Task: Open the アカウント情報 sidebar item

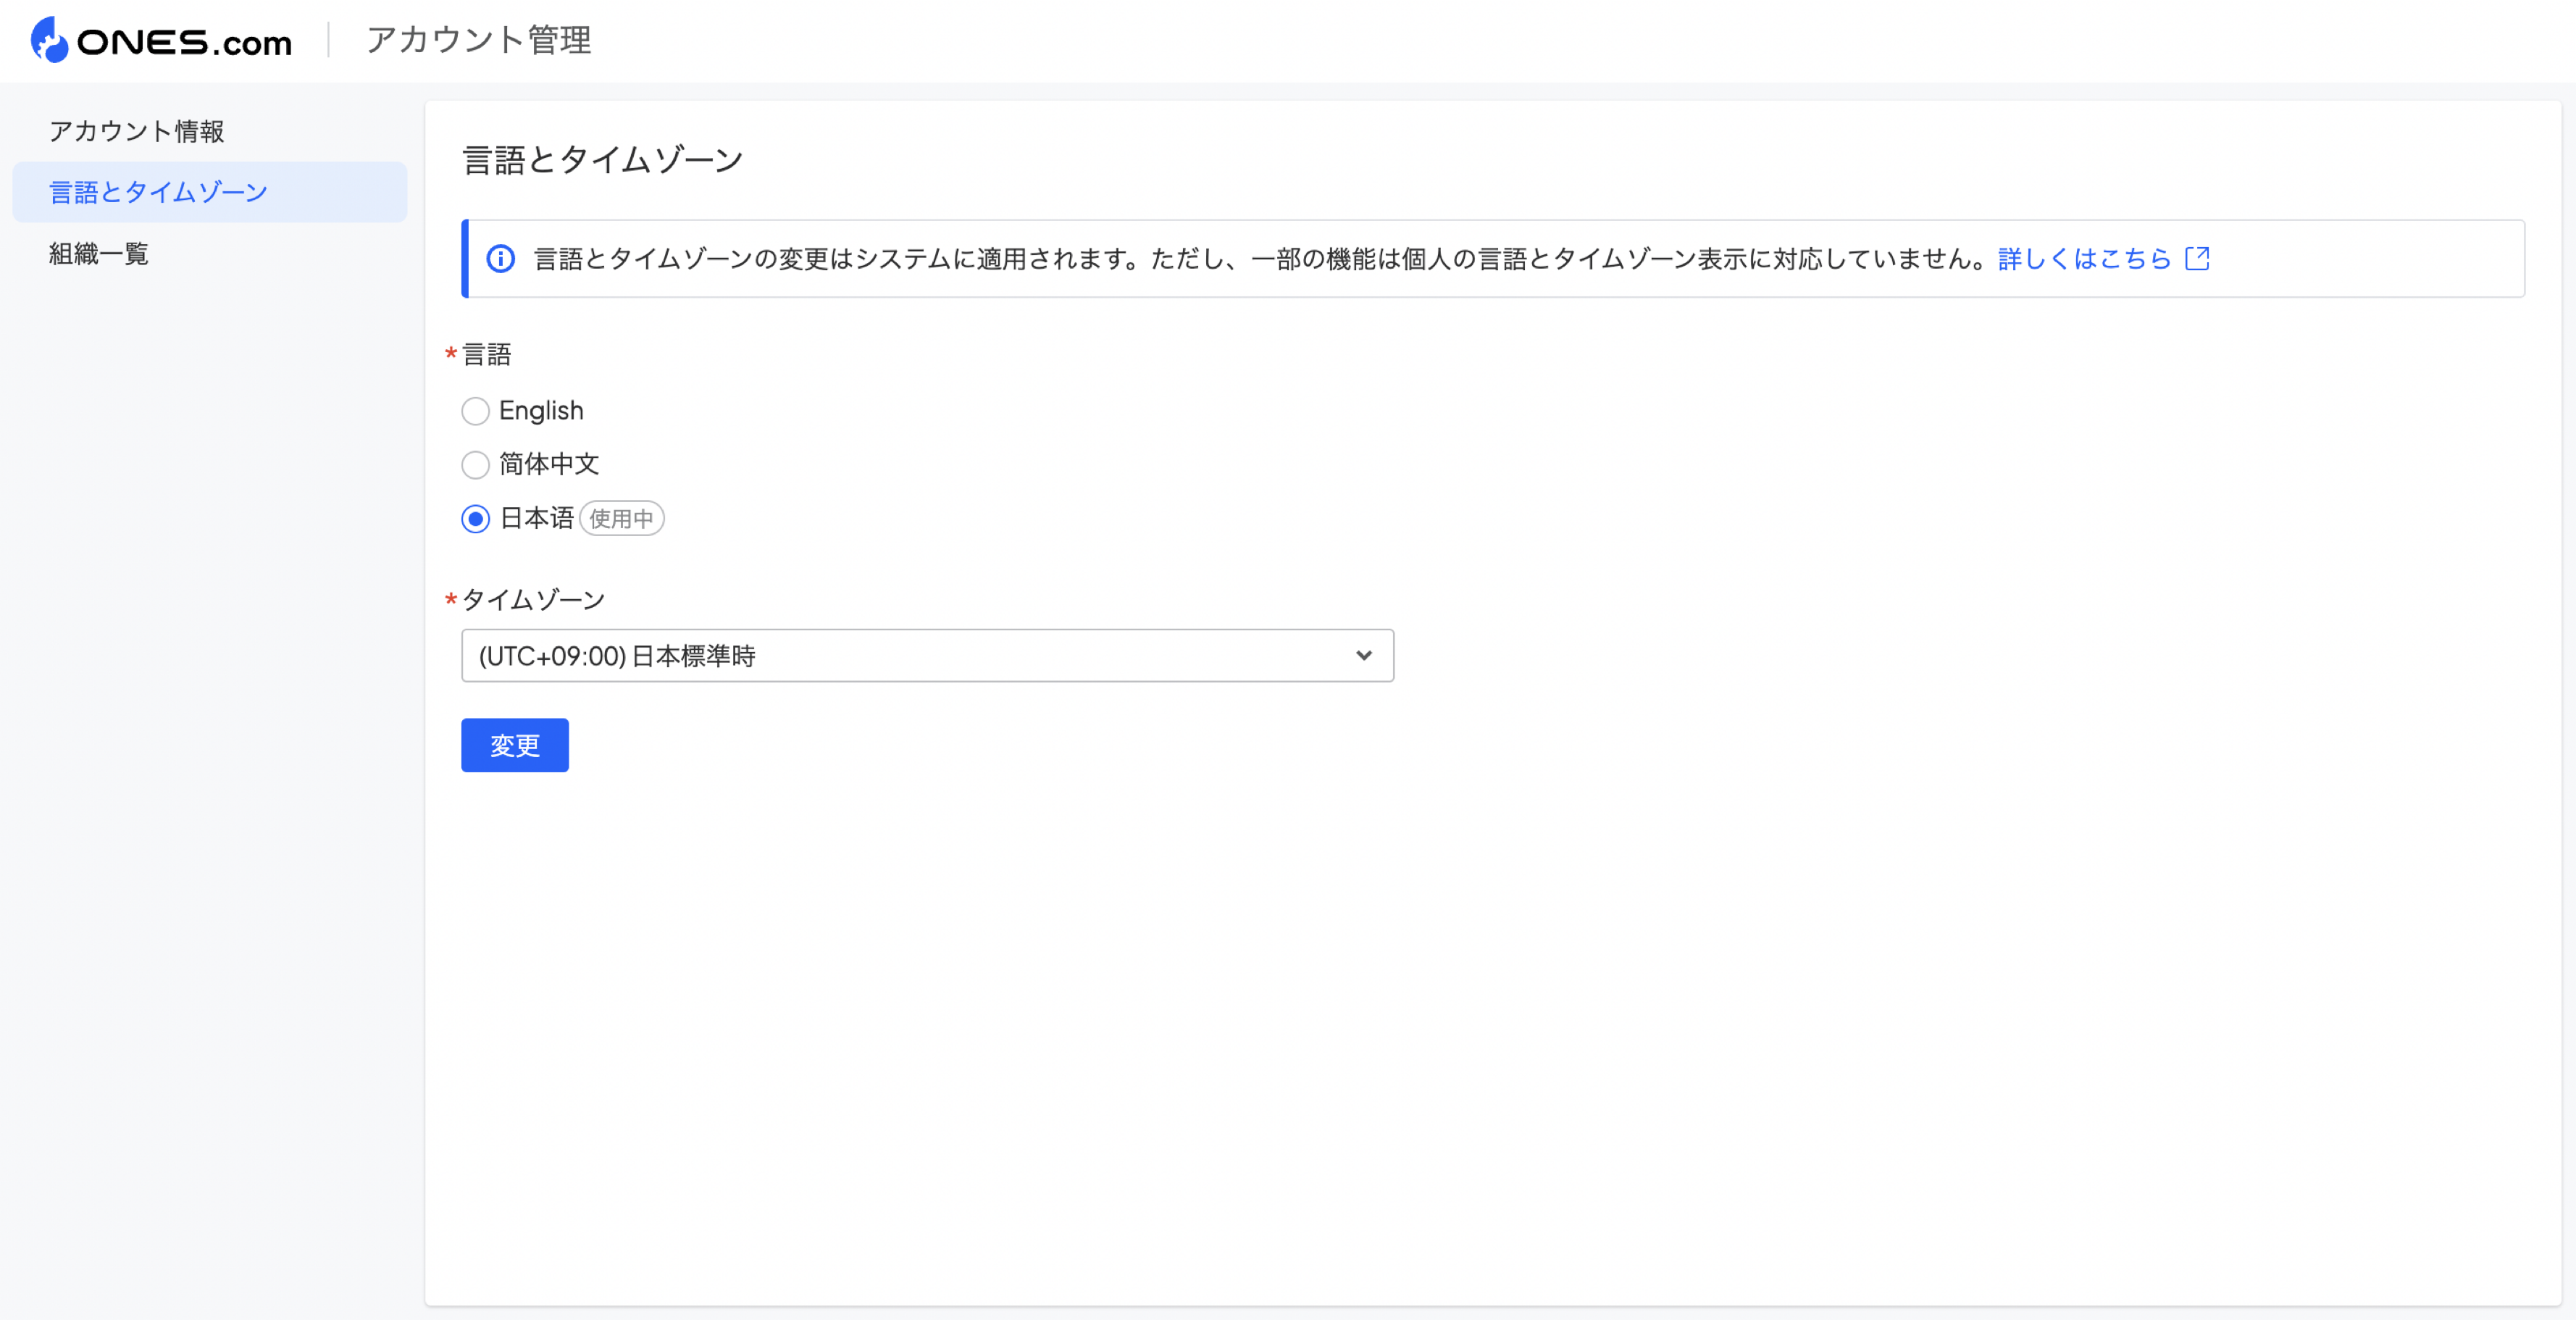Action: click(137, 131)
